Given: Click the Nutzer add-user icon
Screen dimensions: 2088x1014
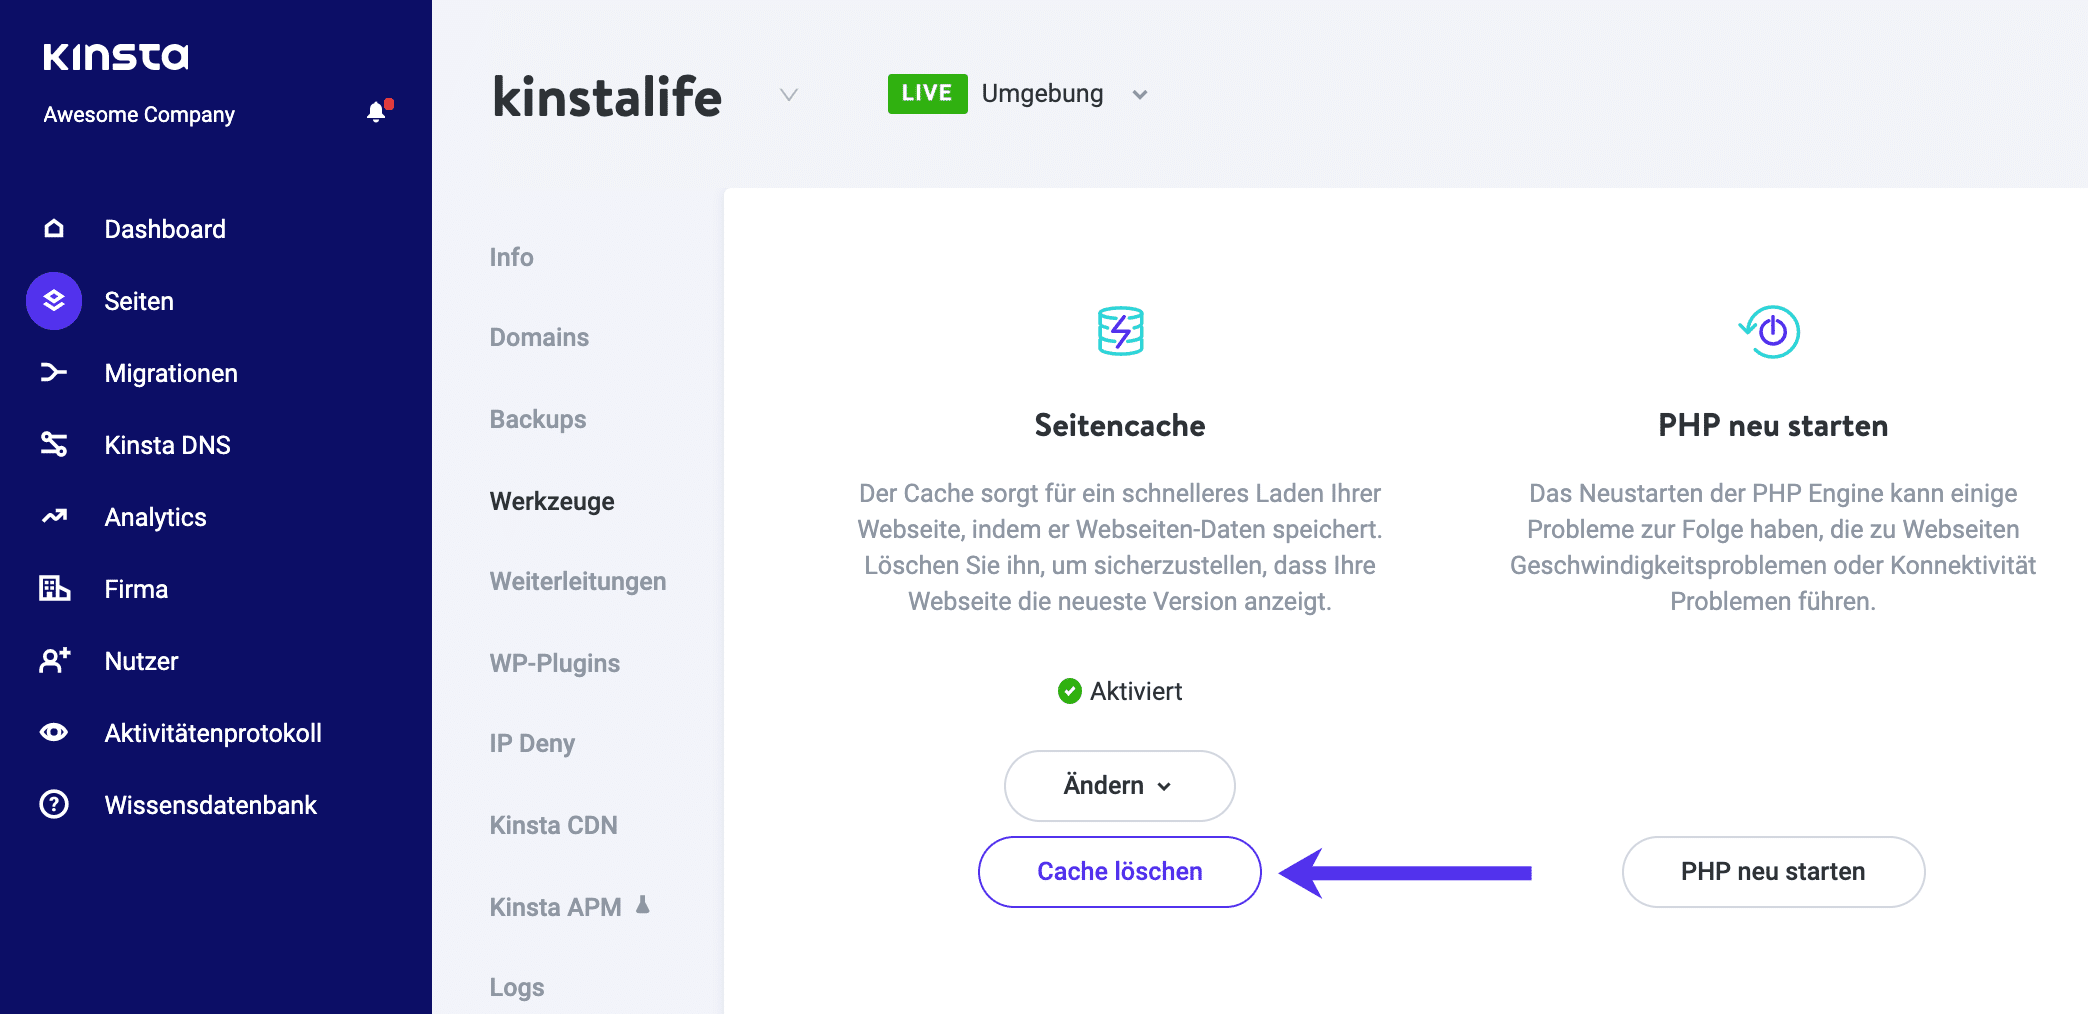Looking at the screenshot, I should click(53, 660).
